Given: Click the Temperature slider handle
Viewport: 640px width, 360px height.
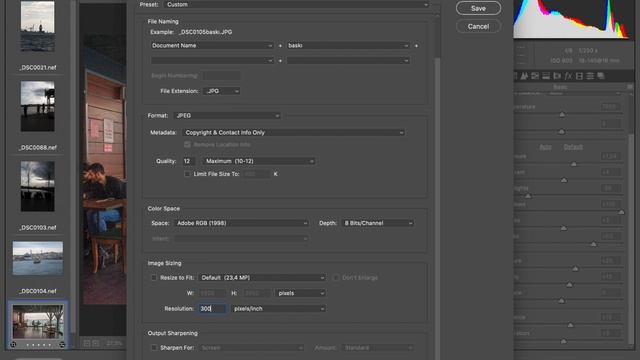Looking at the screenshot, I should click(562, 115).
